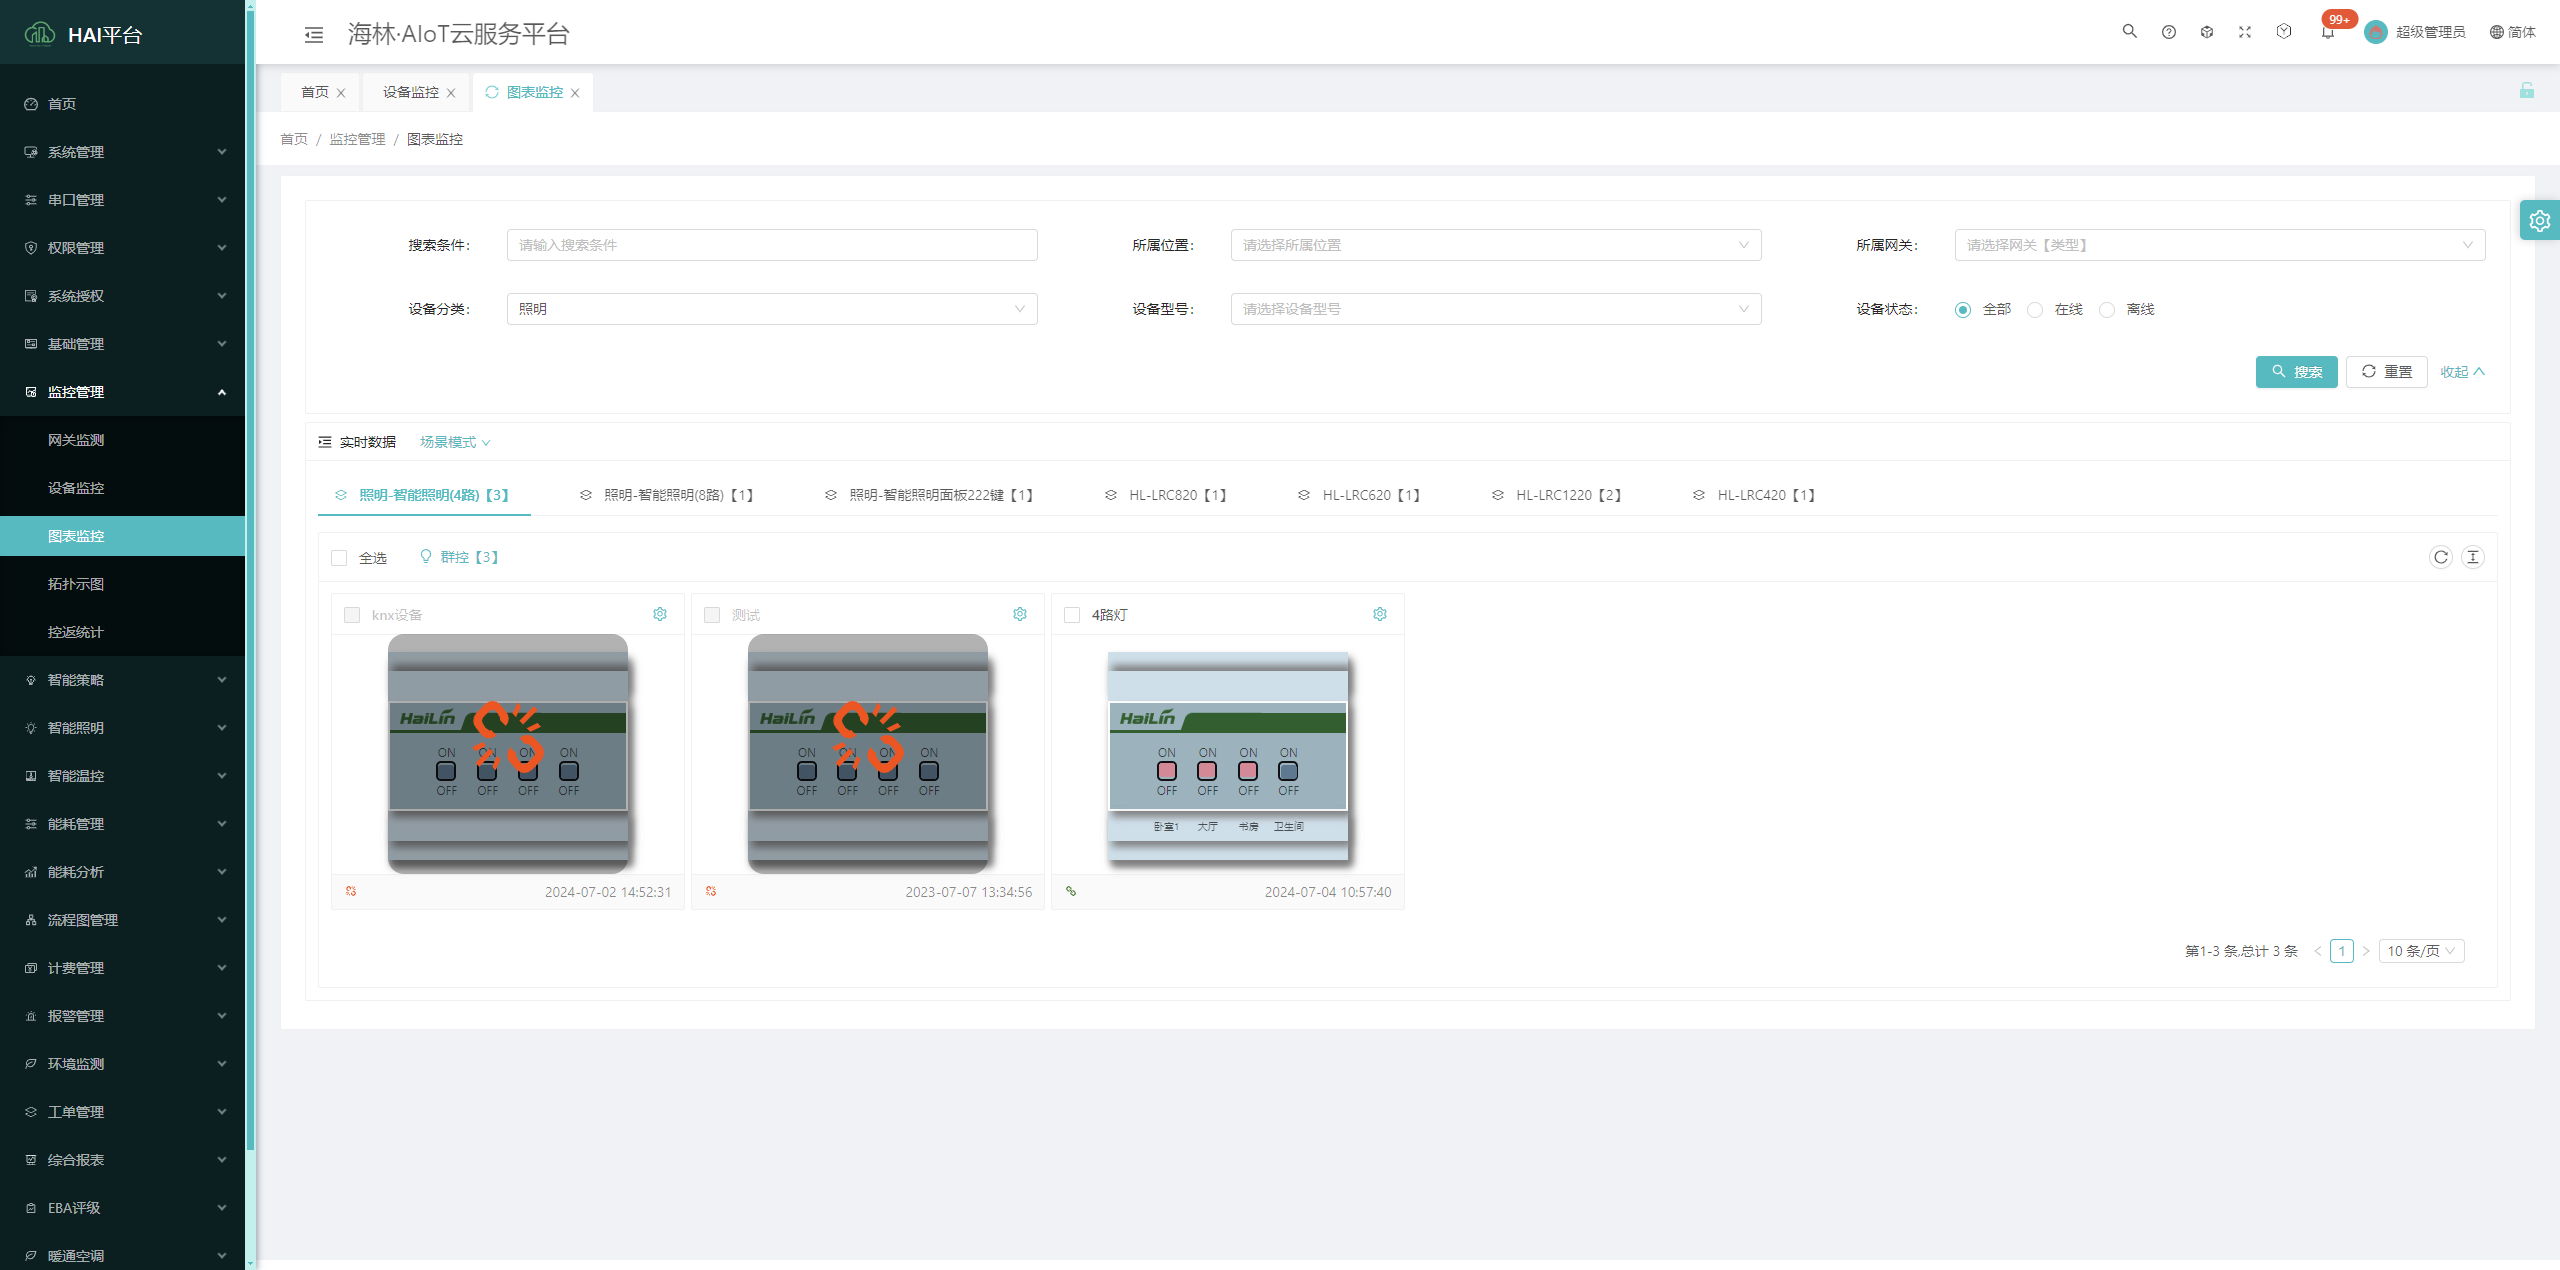Open the 10 条/页 page size dropdown
Viewport: 2560px width, 1270px height.
pos(2421,951)
